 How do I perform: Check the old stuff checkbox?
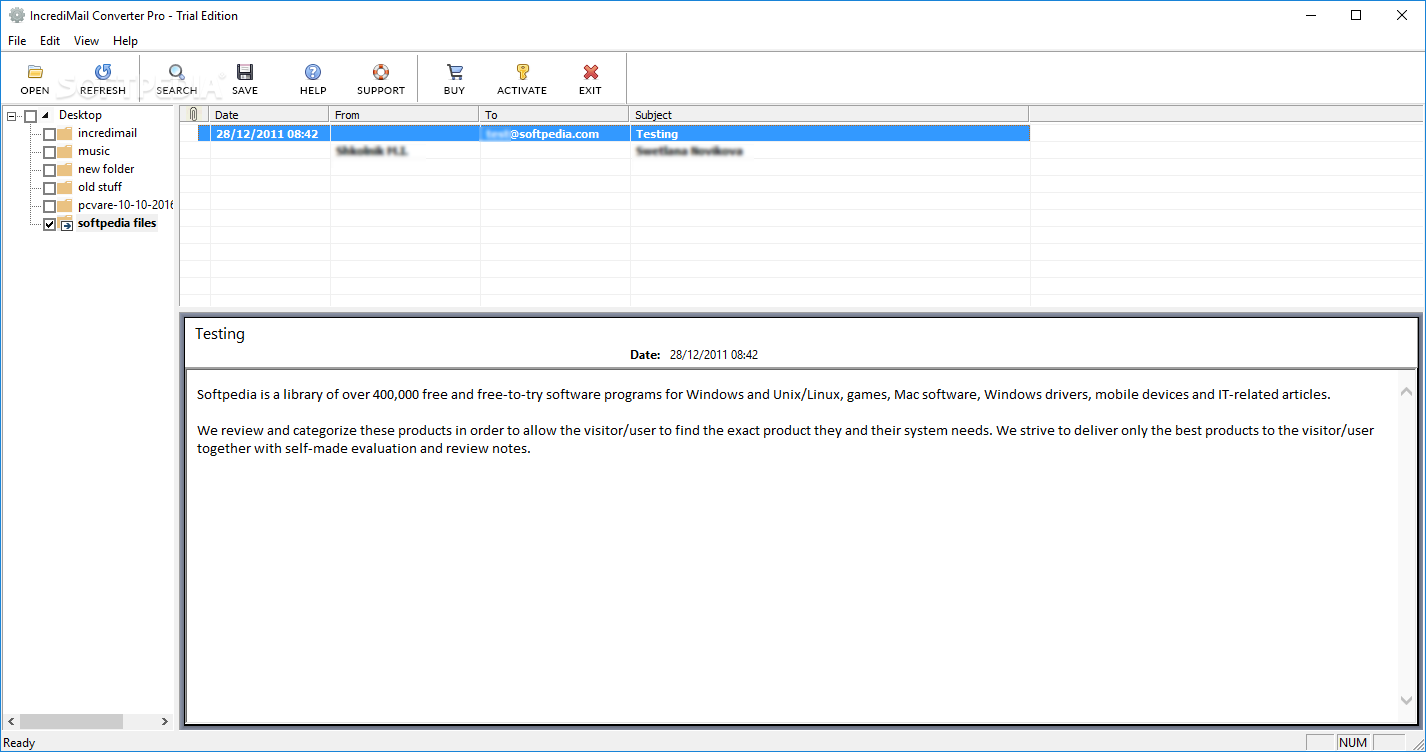tap(49, 188)
